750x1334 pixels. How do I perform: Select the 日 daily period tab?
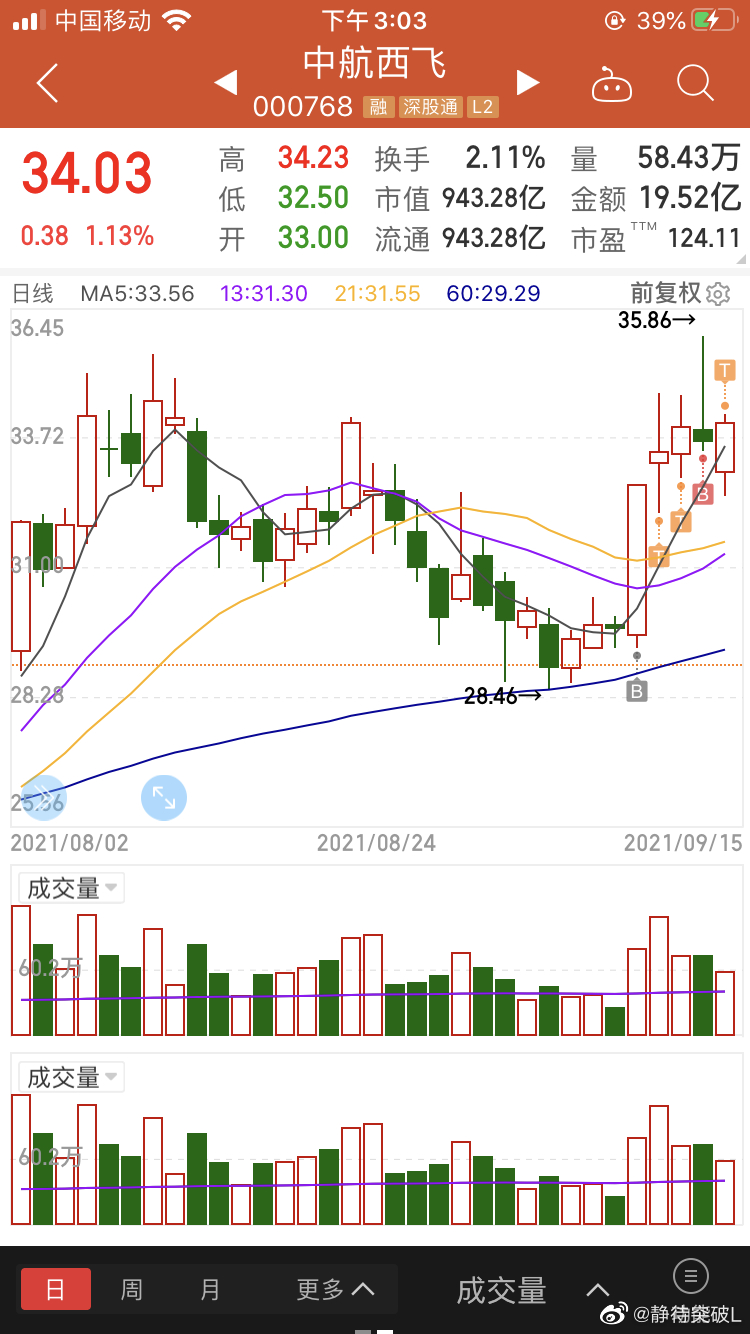pos(56,1289)
